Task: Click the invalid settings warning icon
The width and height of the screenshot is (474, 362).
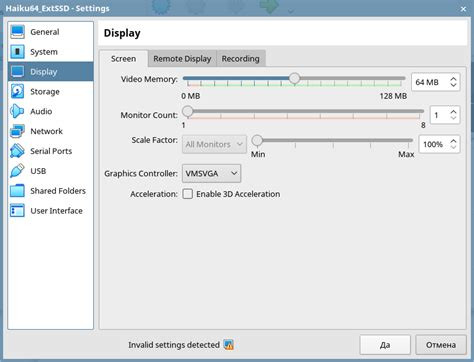Action: coord(229,345)
